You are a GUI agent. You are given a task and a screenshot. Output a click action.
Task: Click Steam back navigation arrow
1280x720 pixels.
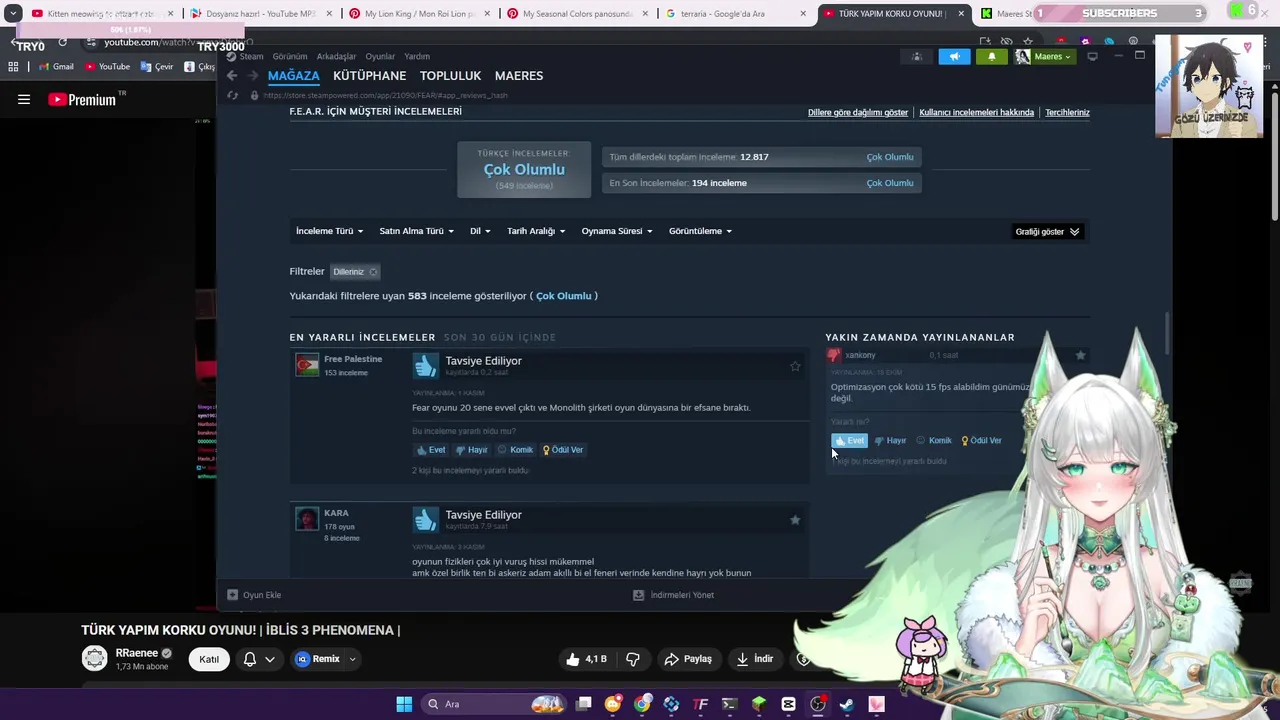pos(232,76)
